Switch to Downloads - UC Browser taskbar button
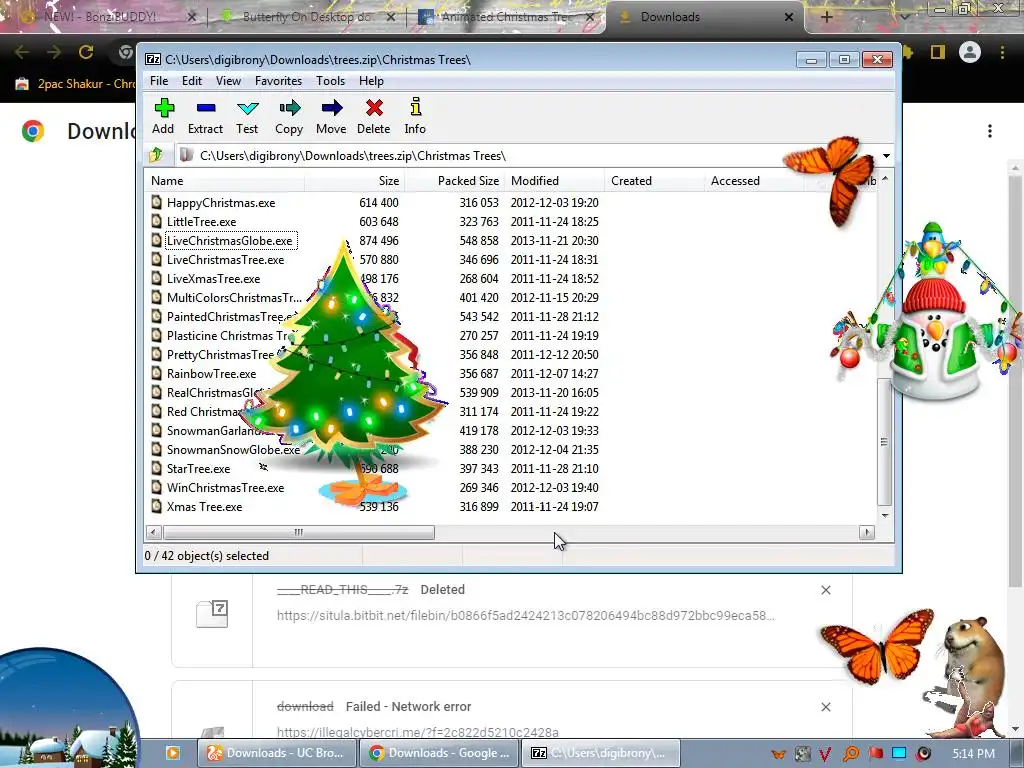Screen dimensions: 1024x768 tap(276, 753)
